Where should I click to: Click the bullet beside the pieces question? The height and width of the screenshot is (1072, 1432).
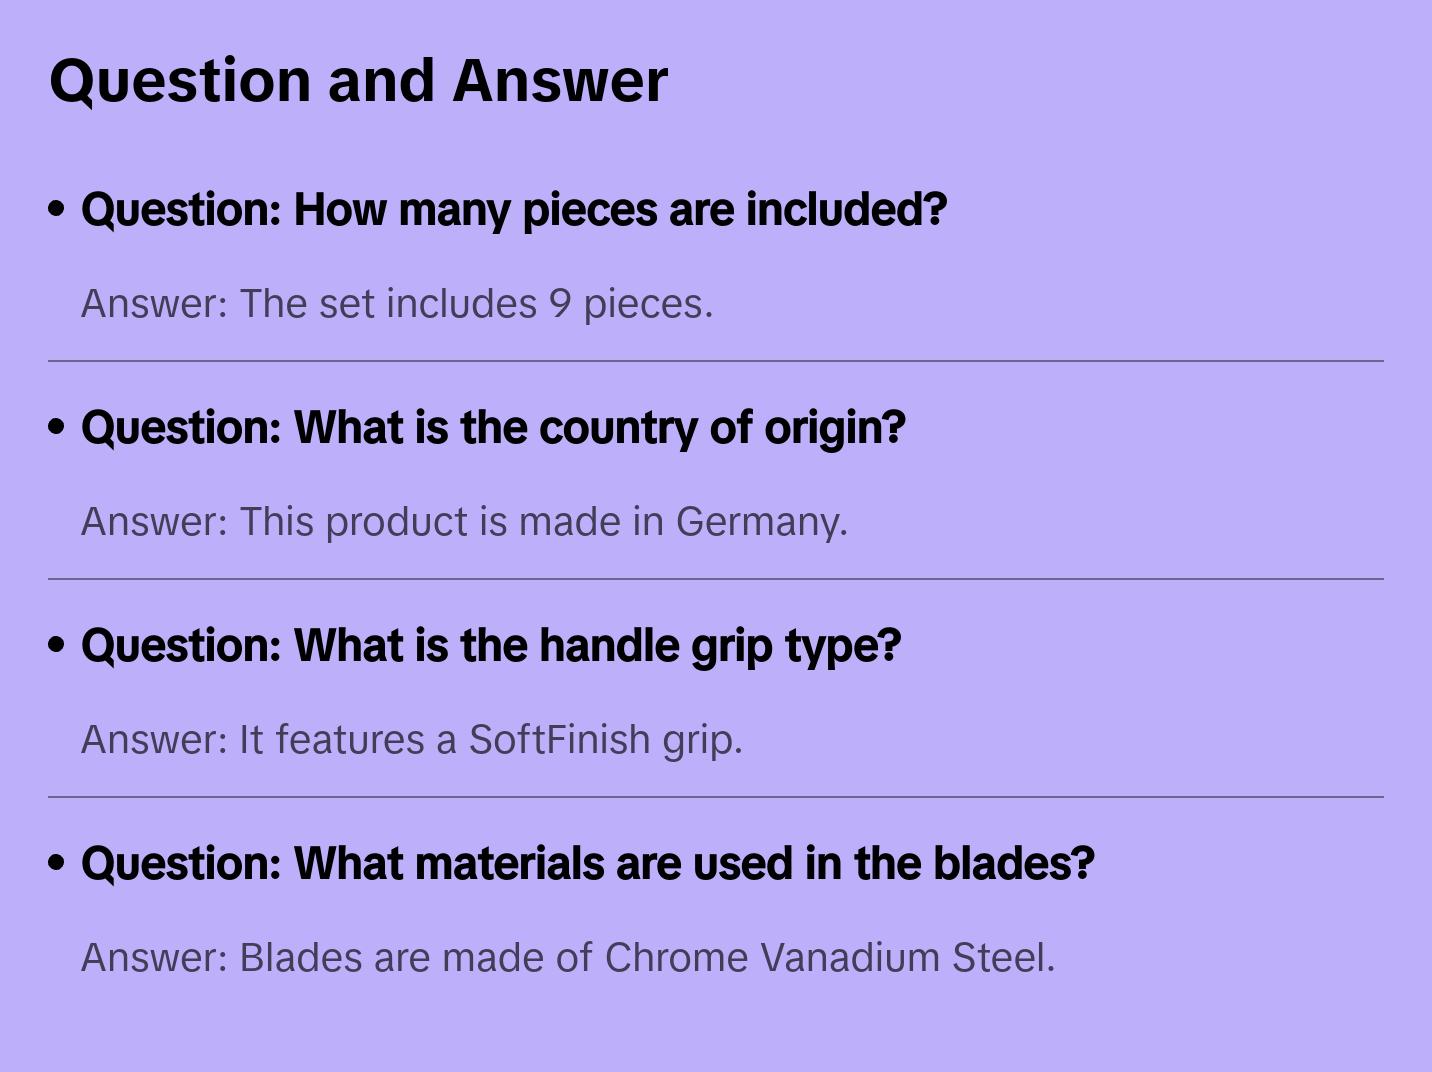(x=57, y=209)
